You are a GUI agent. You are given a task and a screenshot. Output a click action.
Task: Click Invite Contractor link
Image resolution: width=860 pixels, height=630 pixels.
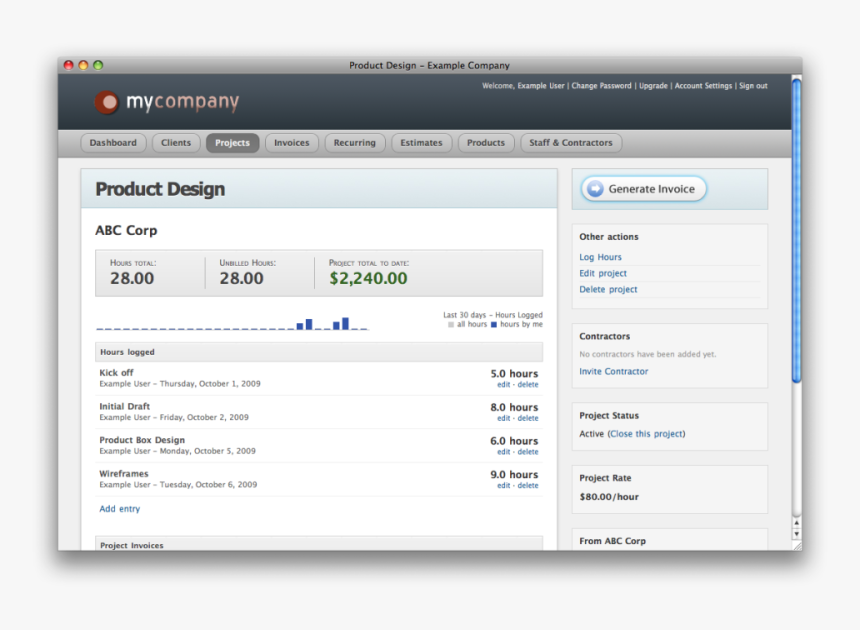(613, 371)
